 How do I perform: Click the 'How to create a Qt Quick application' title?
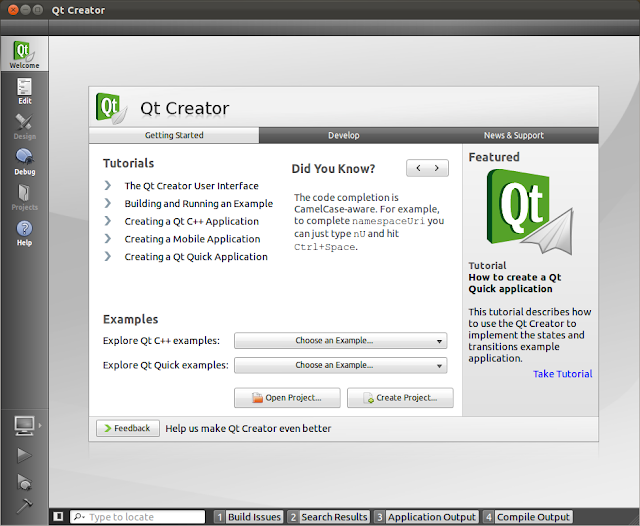coord(515,283)
